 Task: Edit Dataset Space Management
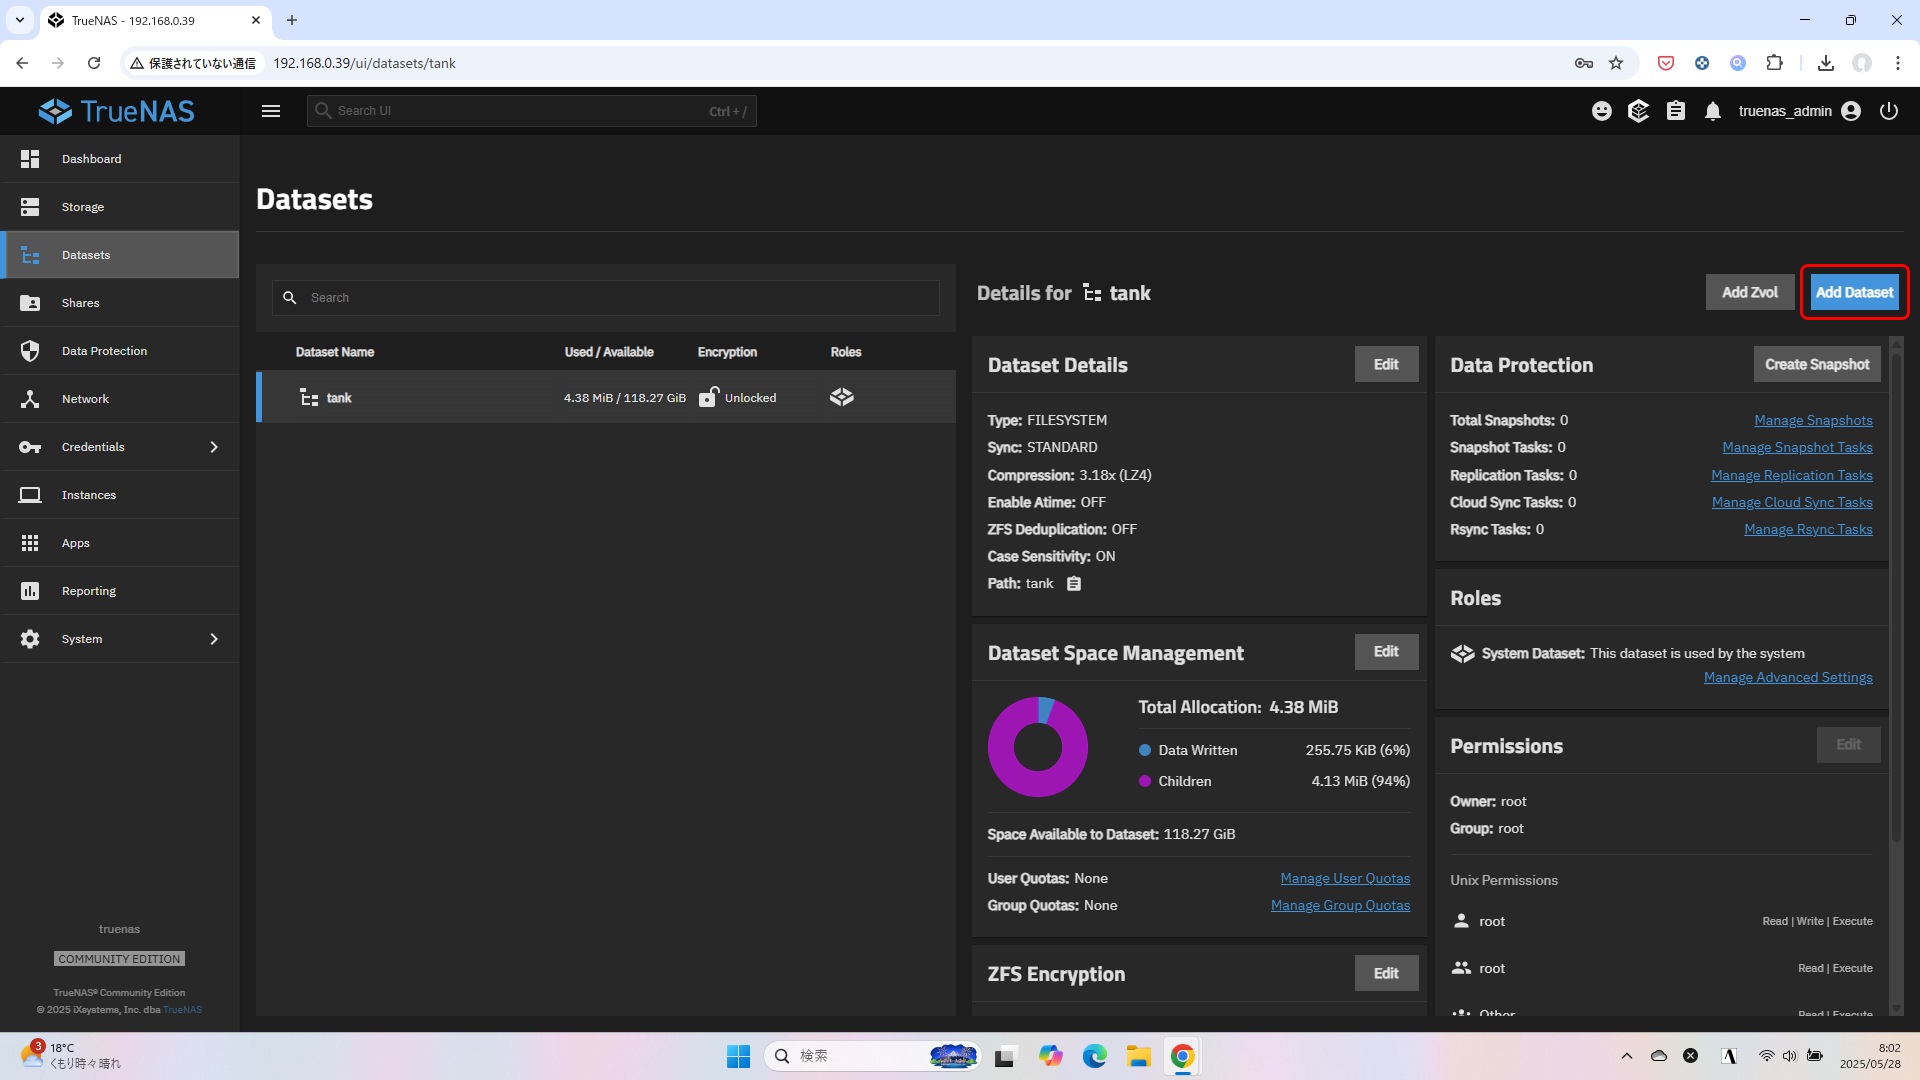tap(1386, 652)
